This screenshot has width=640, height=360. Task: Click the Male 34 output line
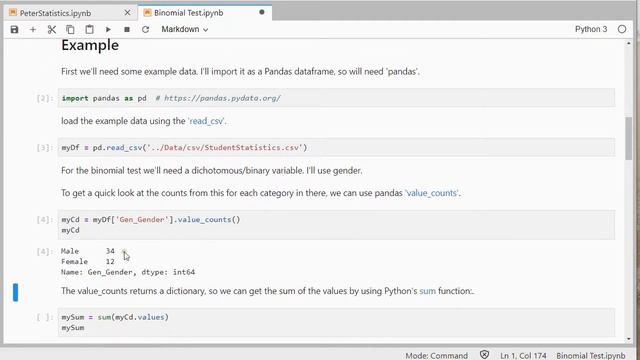coord(88,251)
